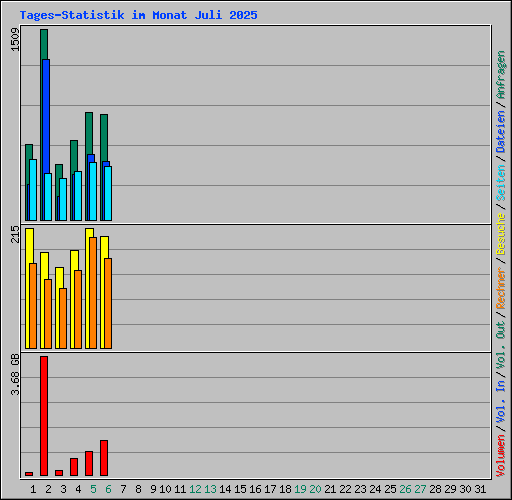Click the cyan Seiten bar for day 1
This screenshot has height=500, width=512.
point(33,190)
